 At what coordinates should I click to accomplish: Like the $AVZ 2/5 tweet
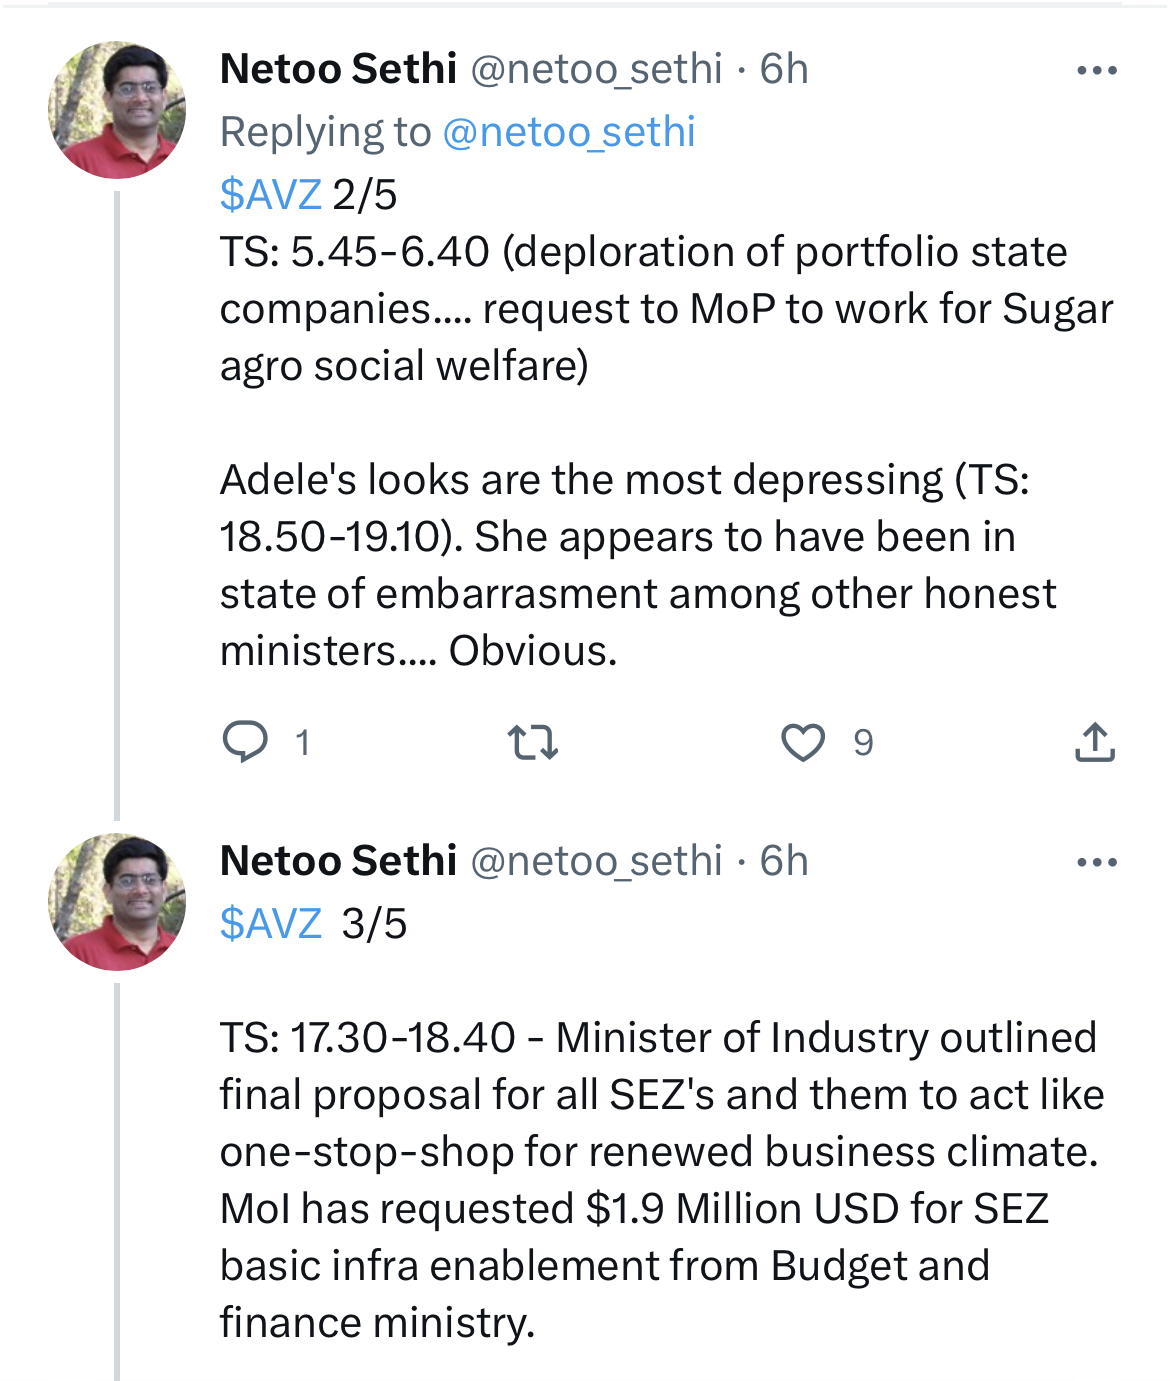click(x=802, y=742)
